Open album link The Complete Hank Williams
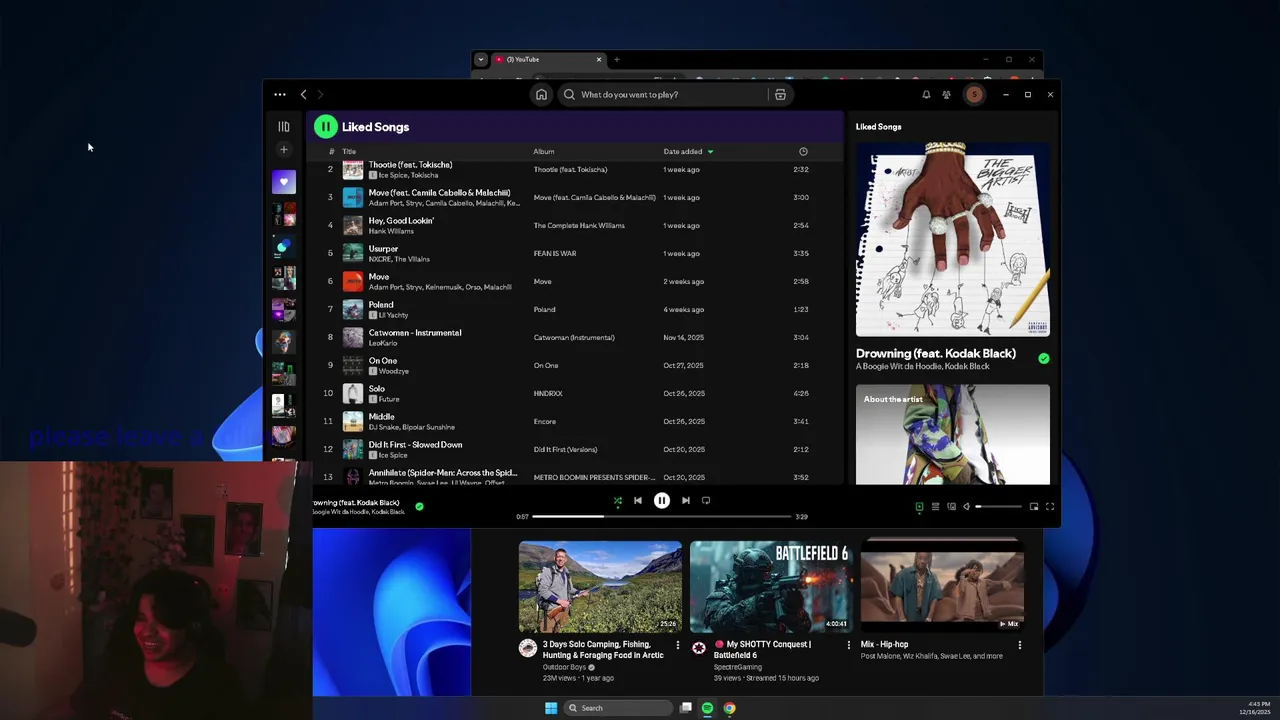The image size is (1280, 720). pos(579,226)
